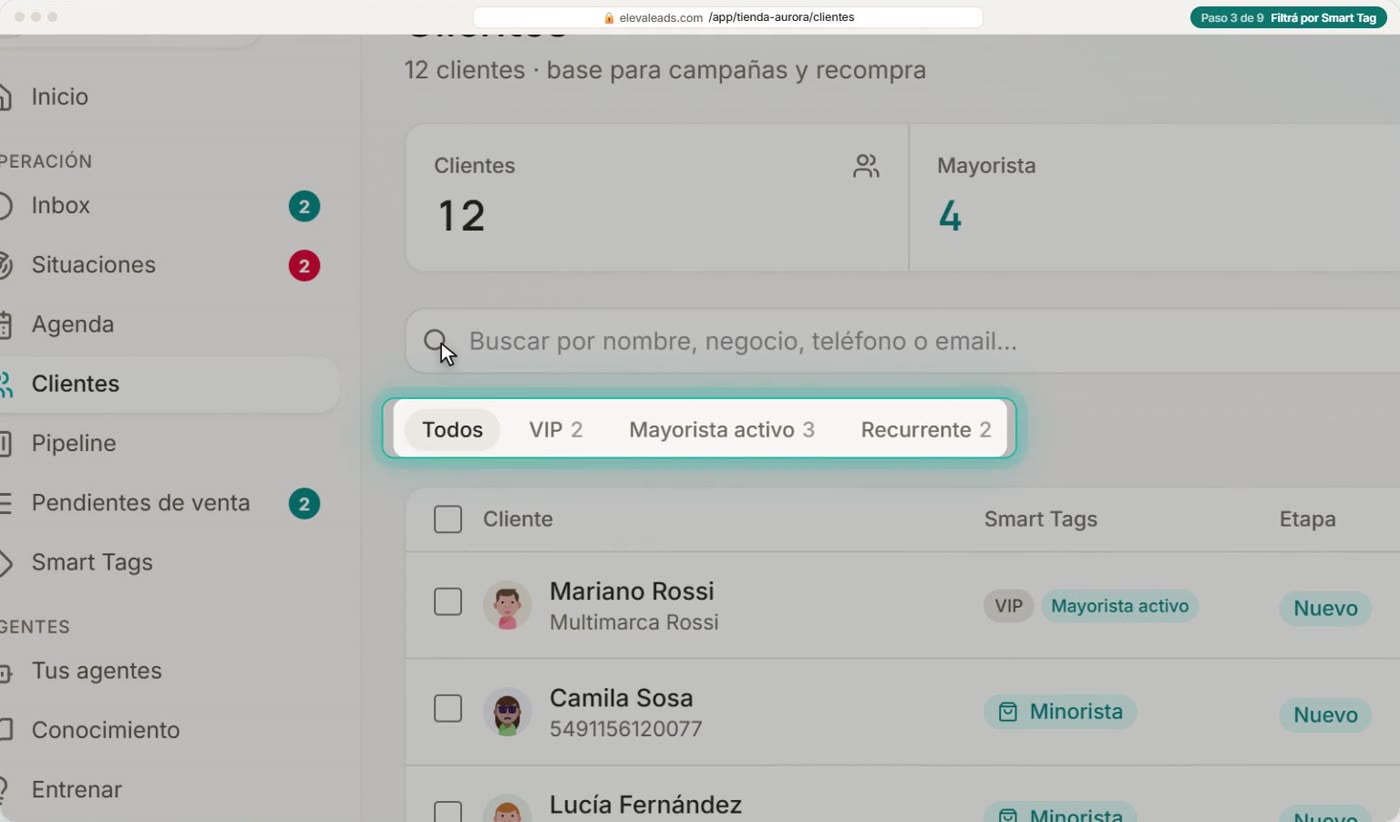Viewport: 1400px width, 822px height.
Task: Filter by Mayorista activo tag
Action: 722,430
